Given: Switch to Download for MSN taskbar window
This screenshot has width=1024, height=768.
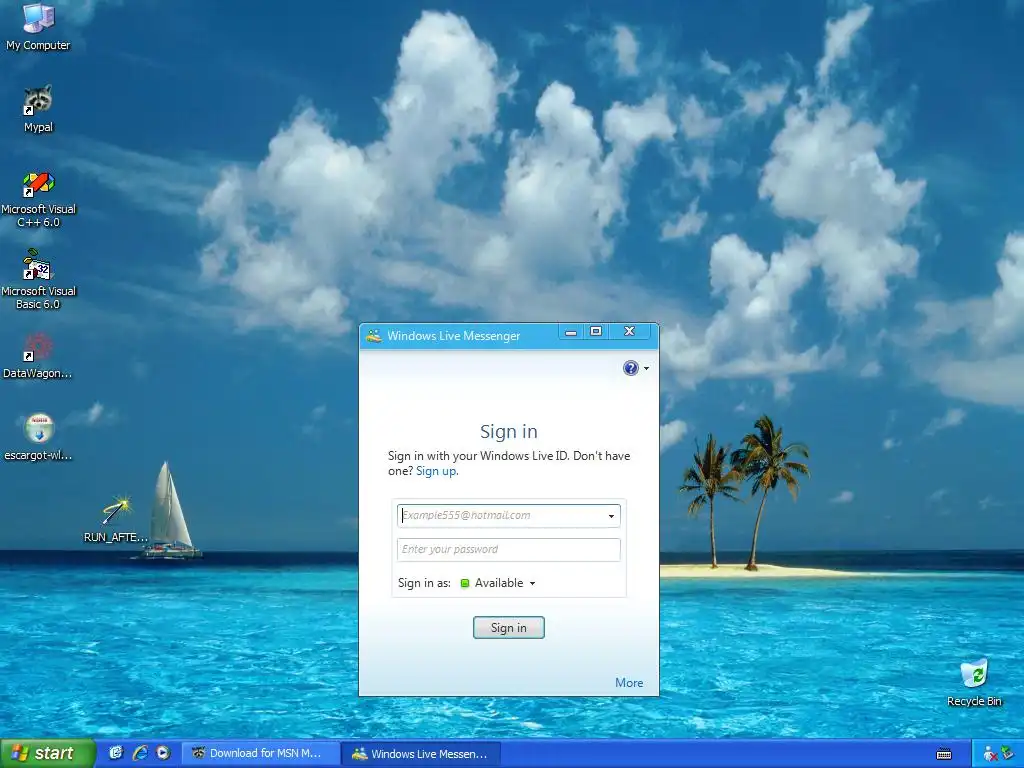Looking at the screenshot, I should [x=261, y=753].
